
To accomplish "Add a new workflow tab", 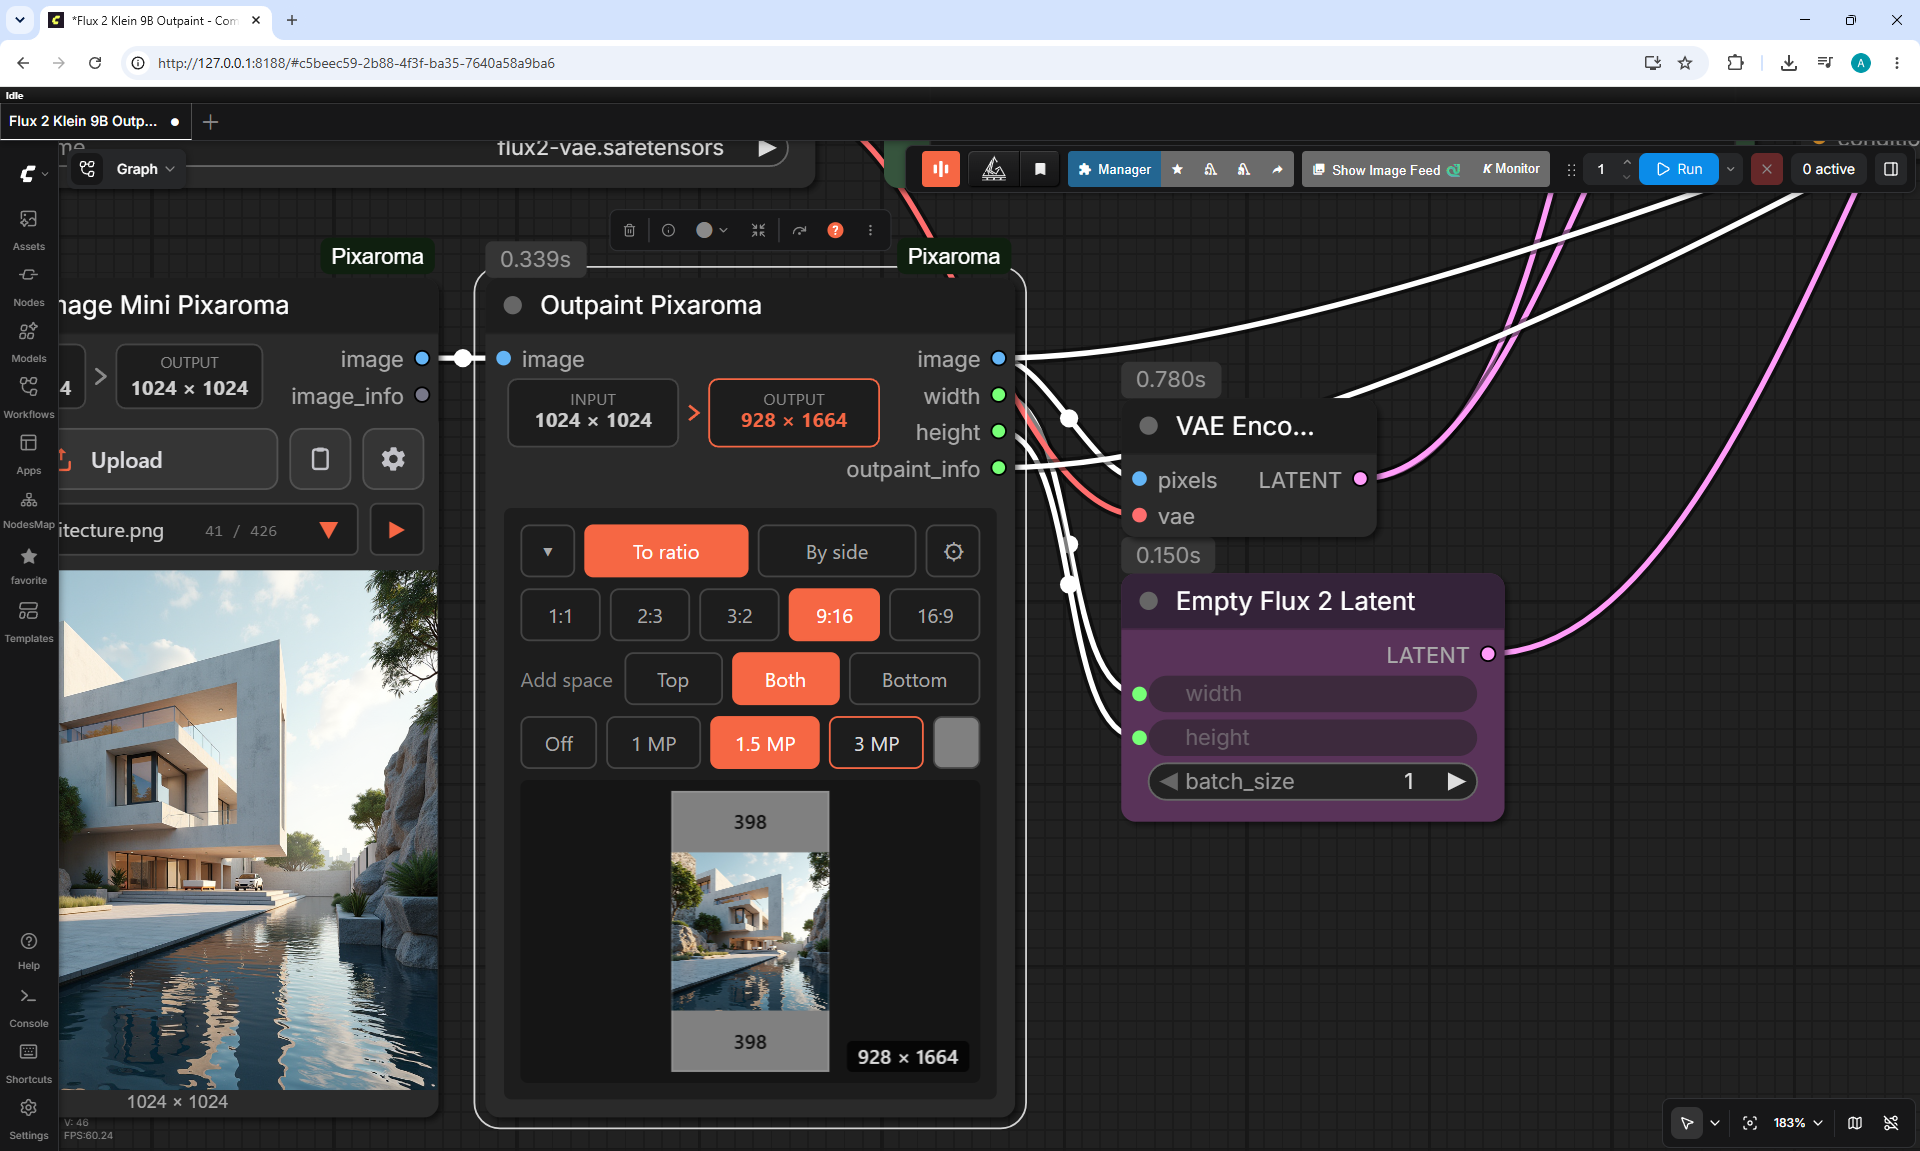I will click(210, 121).
